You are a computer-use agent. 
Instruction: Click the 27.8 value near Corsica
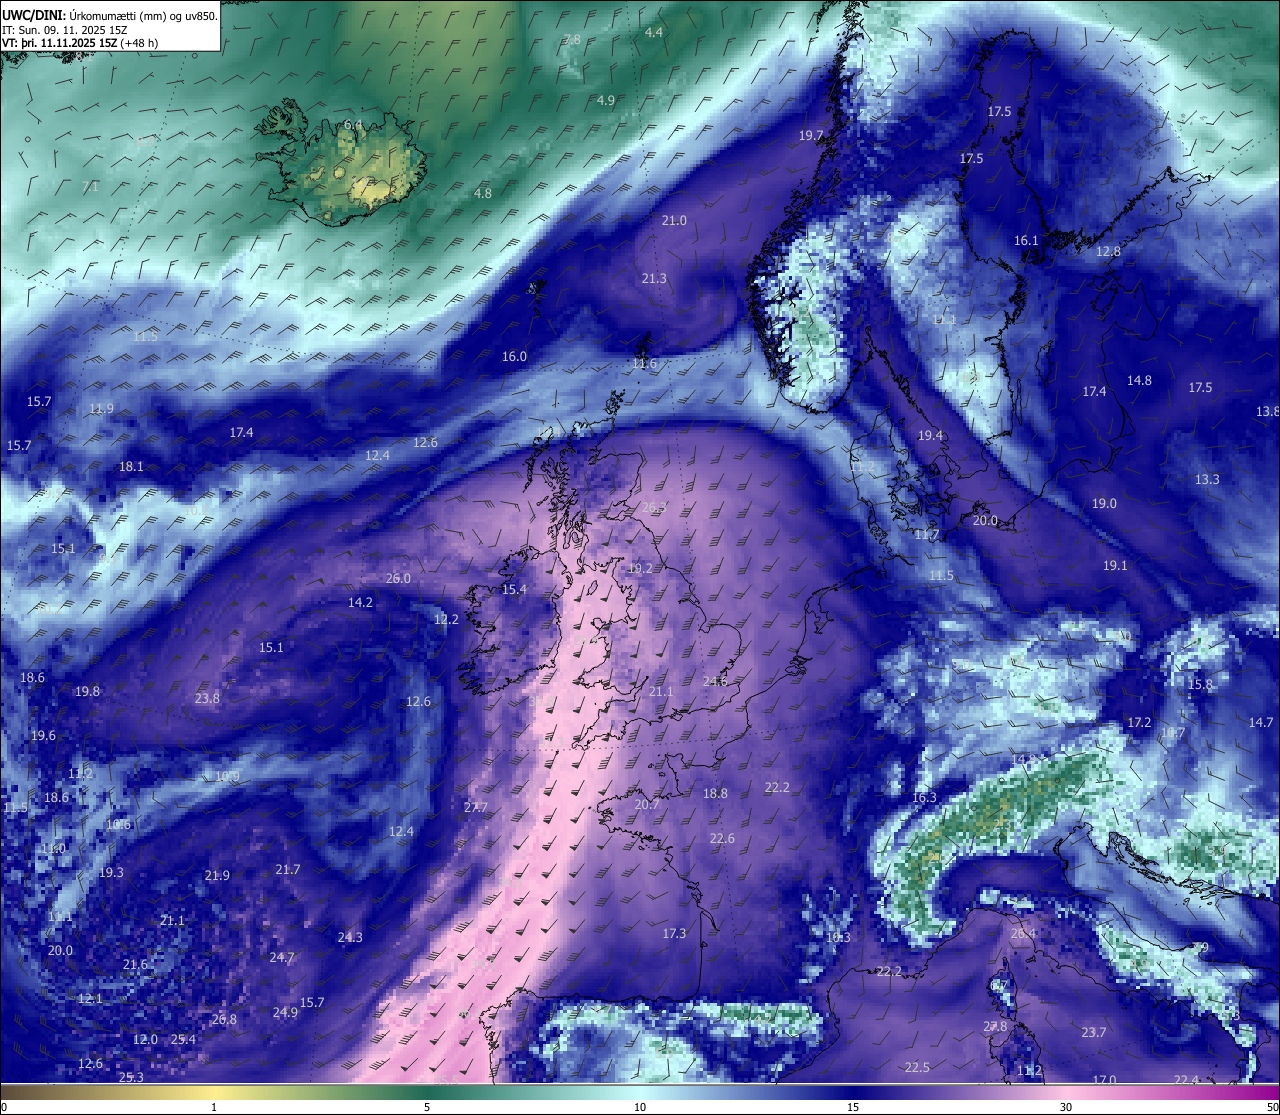(995, 1027)
